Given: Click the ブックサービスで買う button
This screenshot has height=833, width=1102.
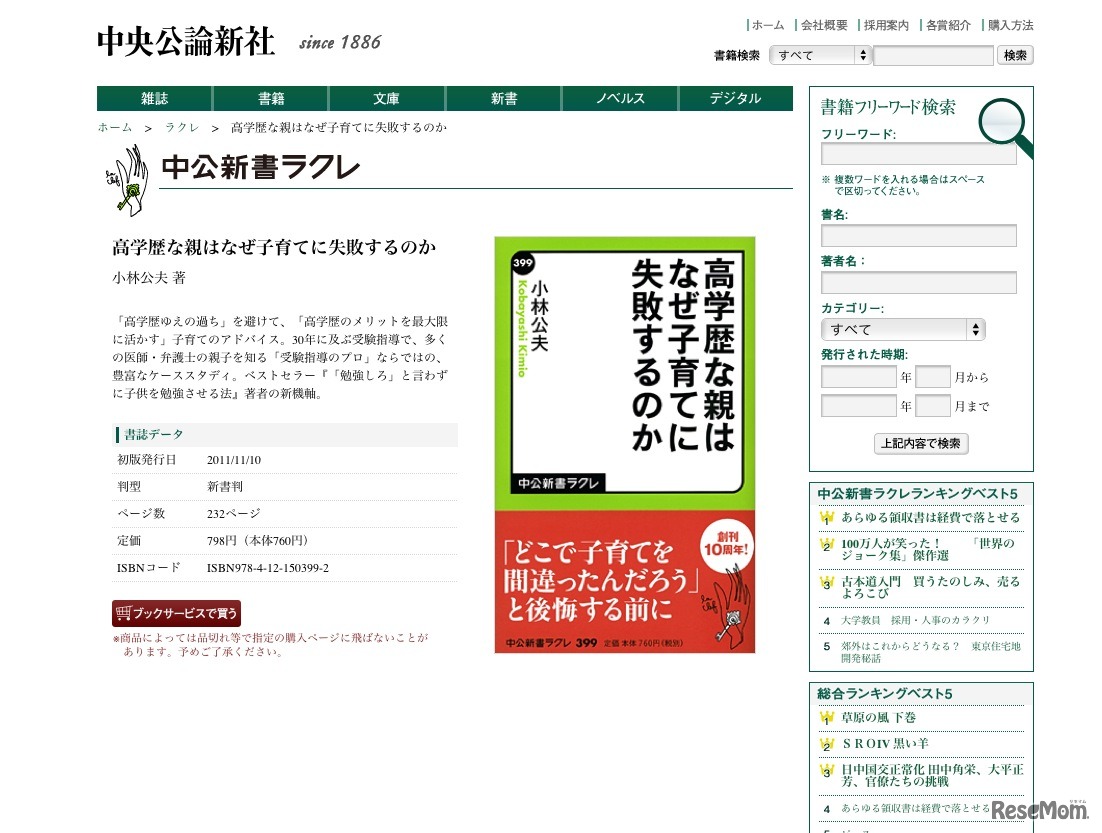Looking at the screenshot, I should coord(176,613).
